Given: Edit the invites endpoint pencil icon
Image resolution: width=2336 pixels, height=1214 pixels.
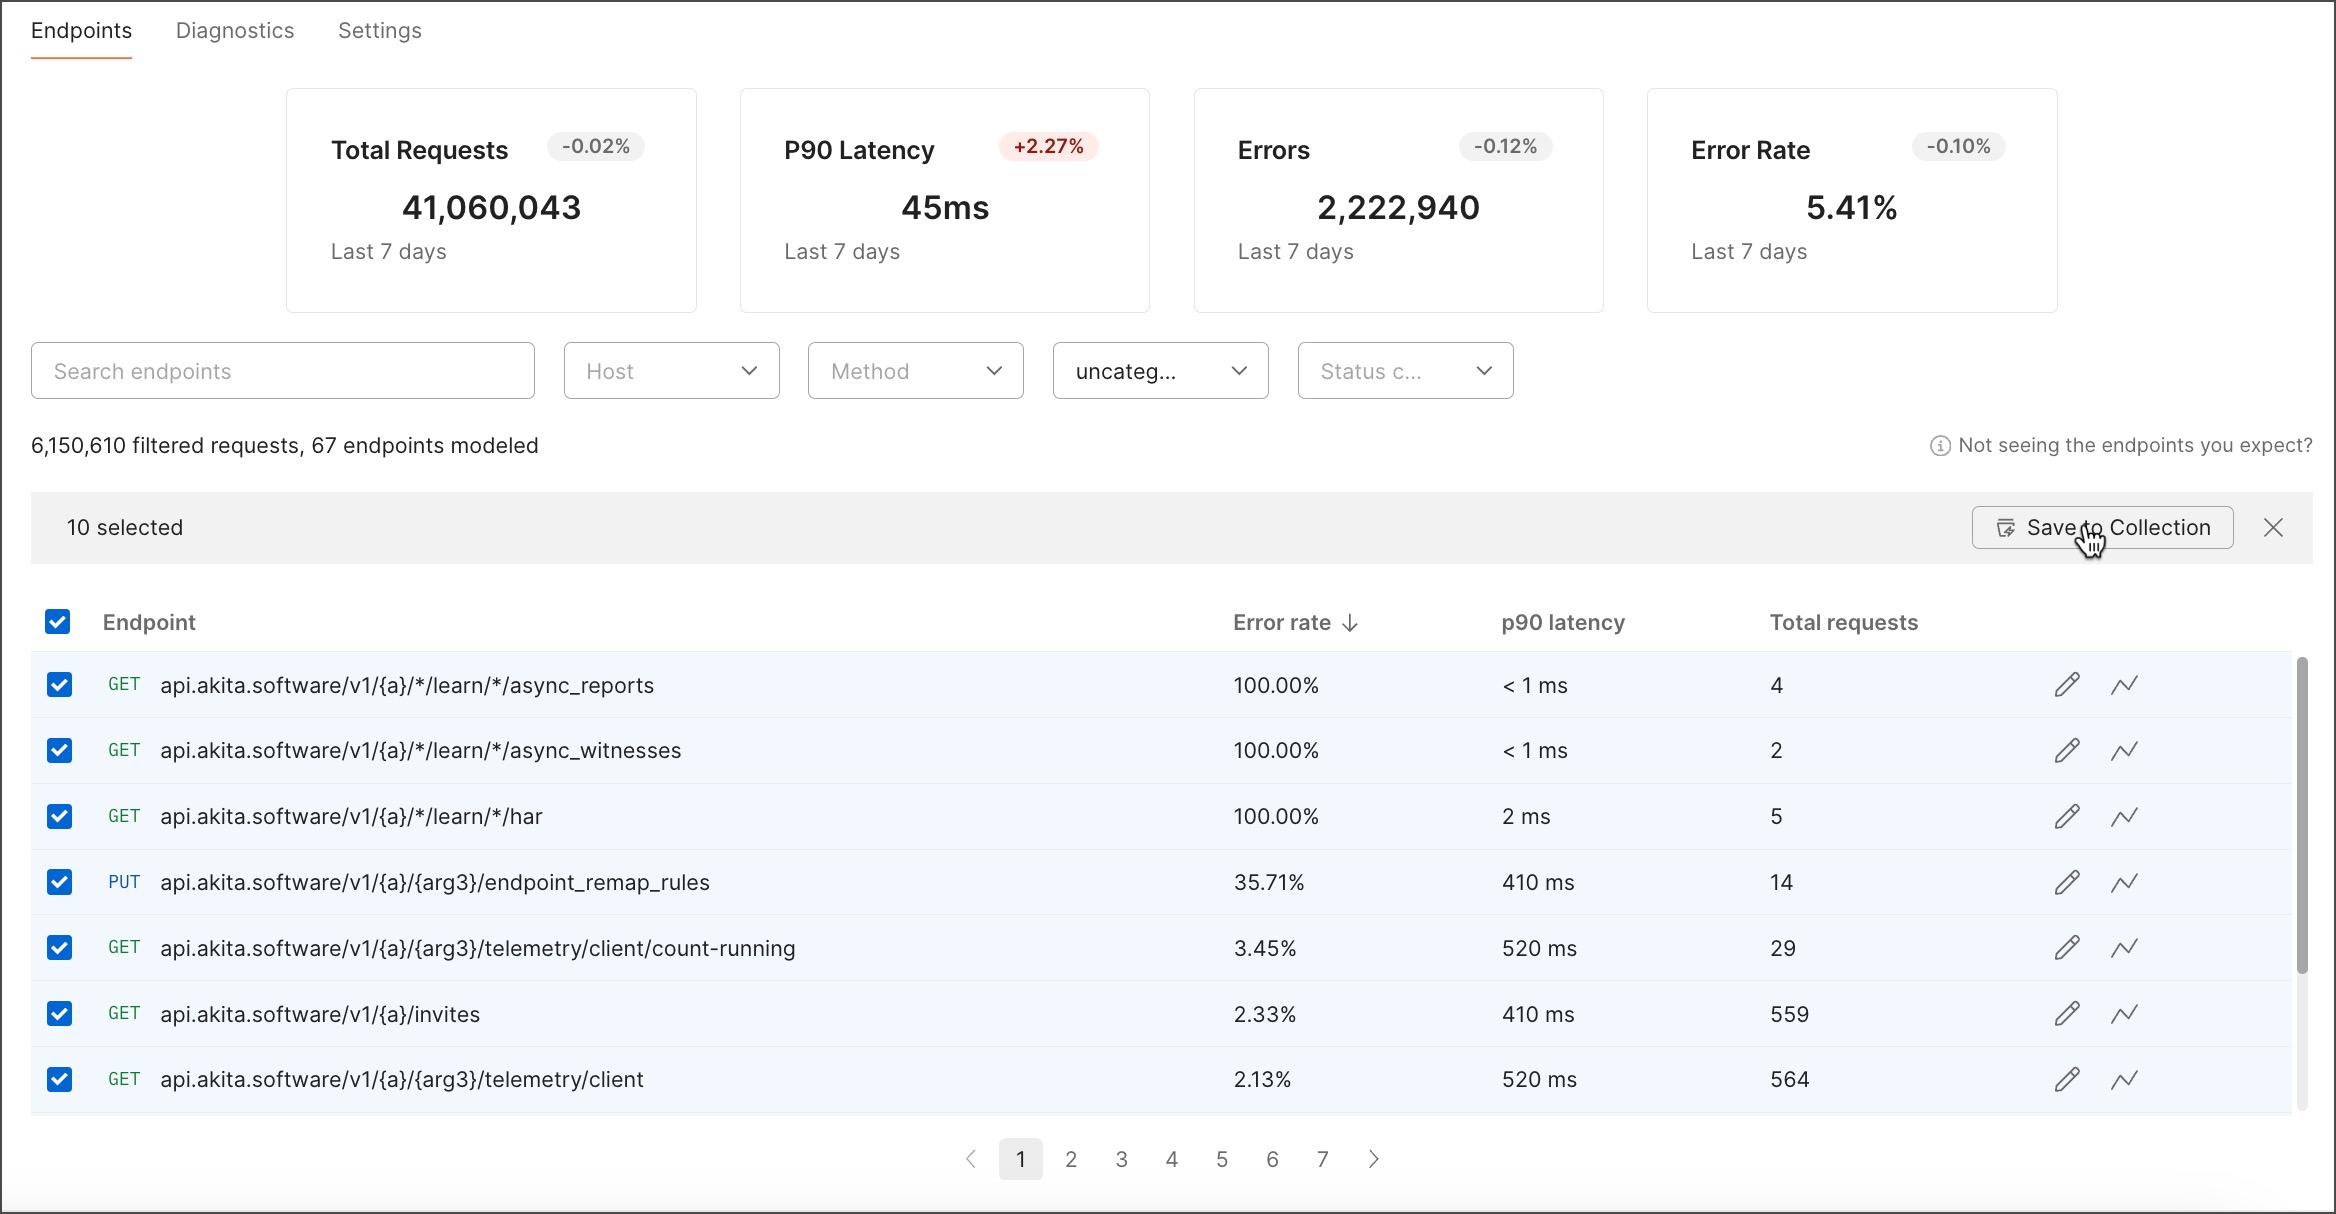Looking at the screenshot, I should tap(2067, 1014).
